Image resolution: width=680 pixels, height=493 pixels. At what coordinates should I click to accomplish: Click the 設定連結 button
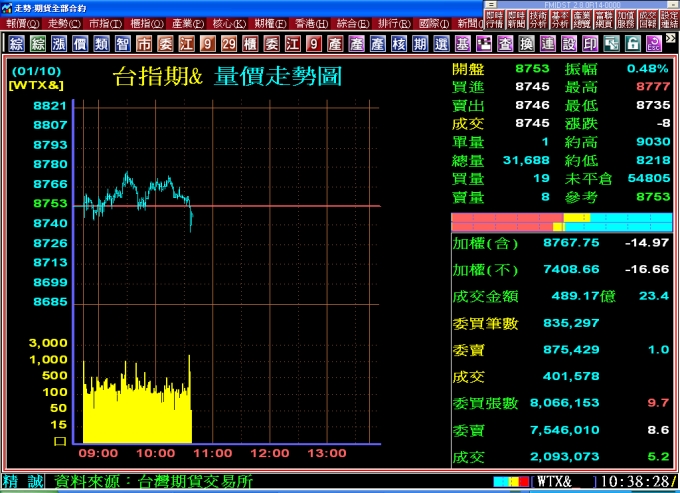pyautogui.click(x=669, y=20)
